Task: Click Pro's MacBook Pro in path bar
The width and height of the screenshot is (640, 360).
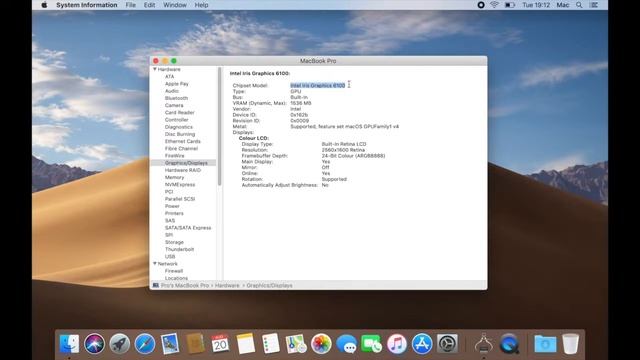Action: pos(185,285)
